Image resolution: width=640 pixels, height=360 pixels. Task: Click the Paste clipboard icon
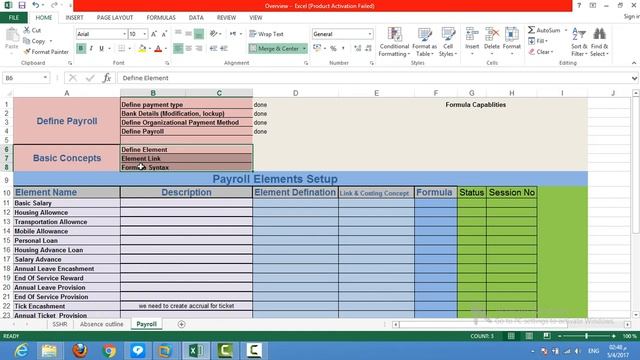coord(12,35)
